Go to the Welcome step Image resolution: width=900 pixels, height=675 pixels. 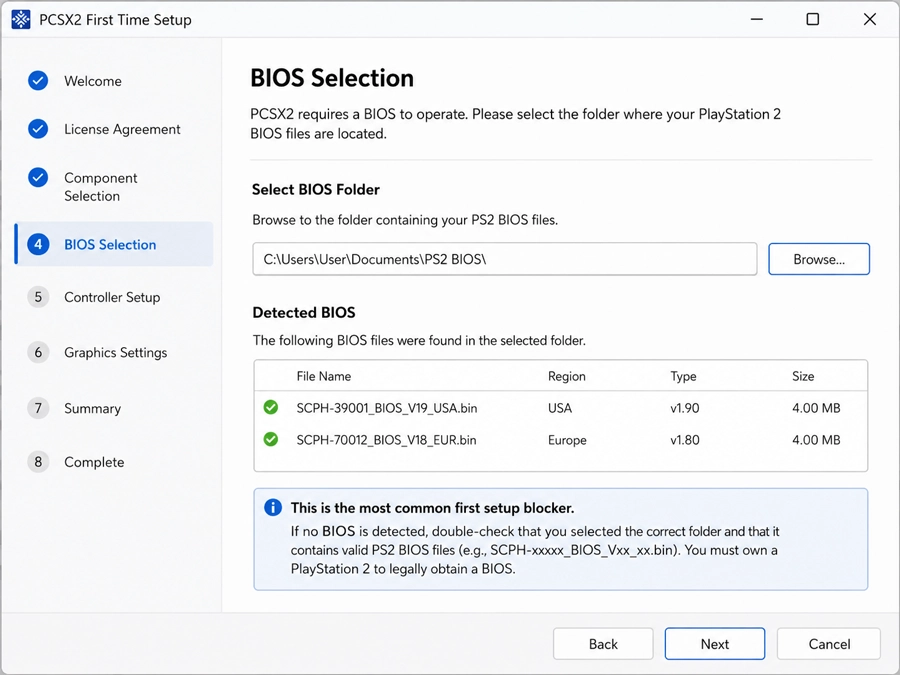tap(92, 81)
